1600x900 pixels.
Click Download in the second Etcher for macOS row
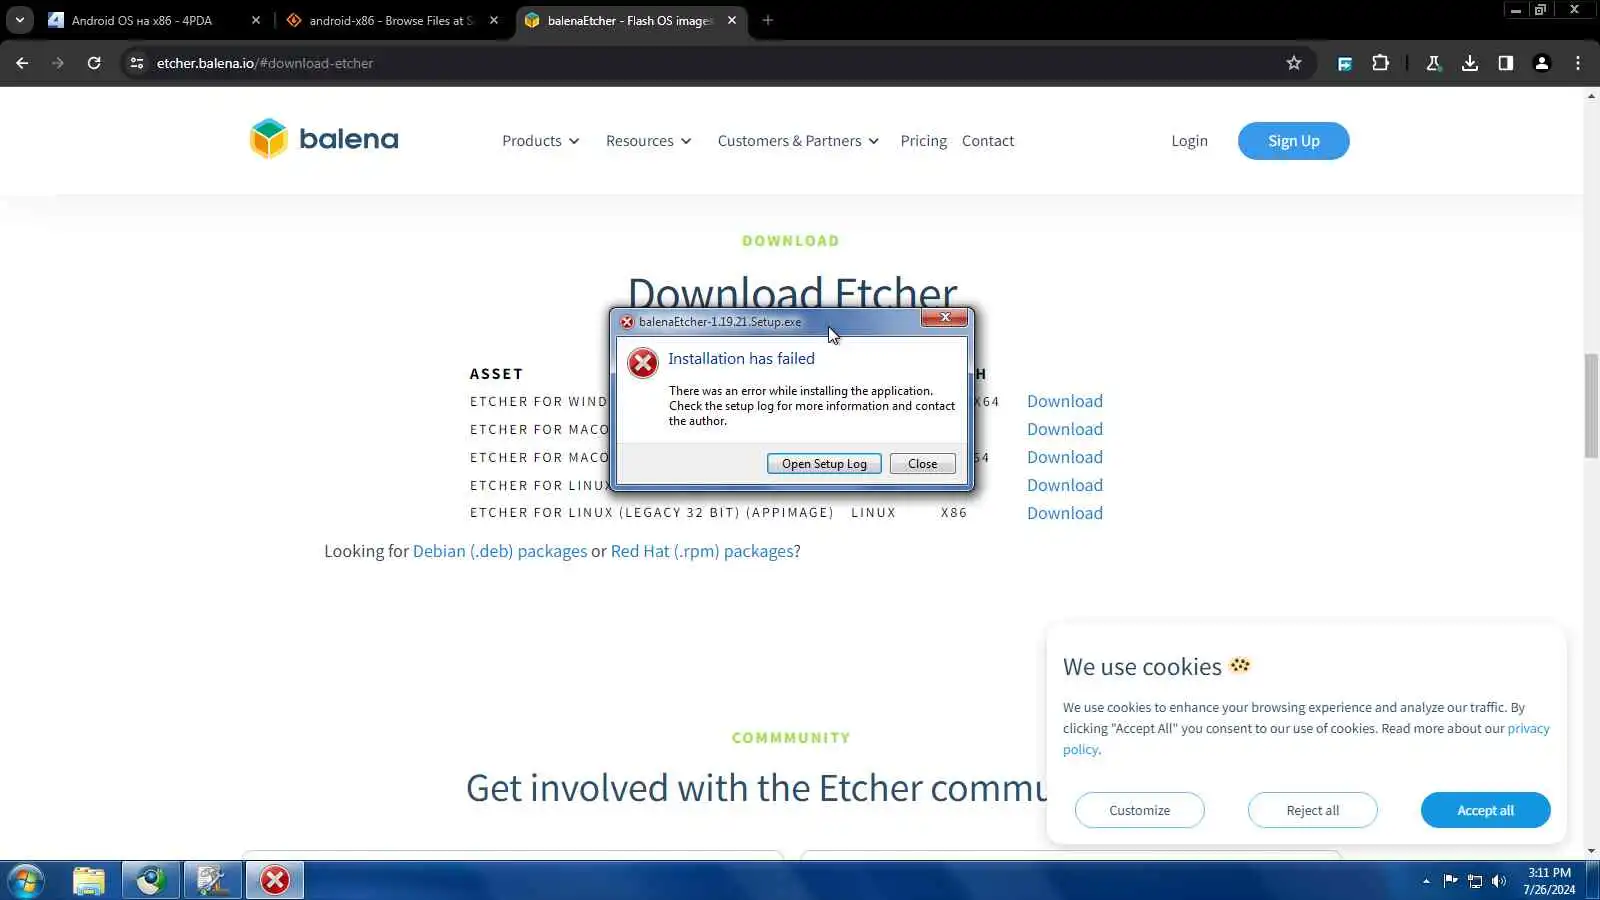tap(1065, 457)
